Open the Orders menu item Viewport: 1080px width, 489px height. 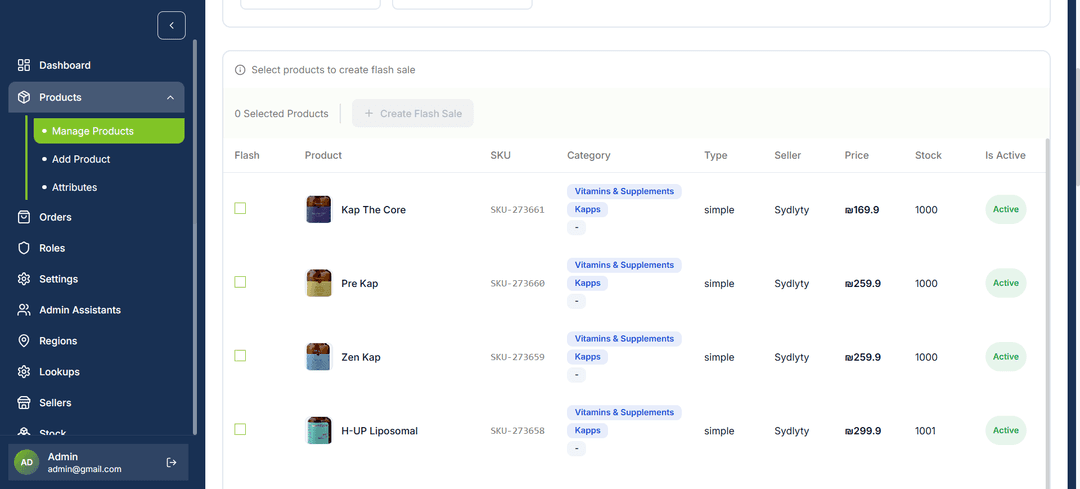tap(96, 217)
